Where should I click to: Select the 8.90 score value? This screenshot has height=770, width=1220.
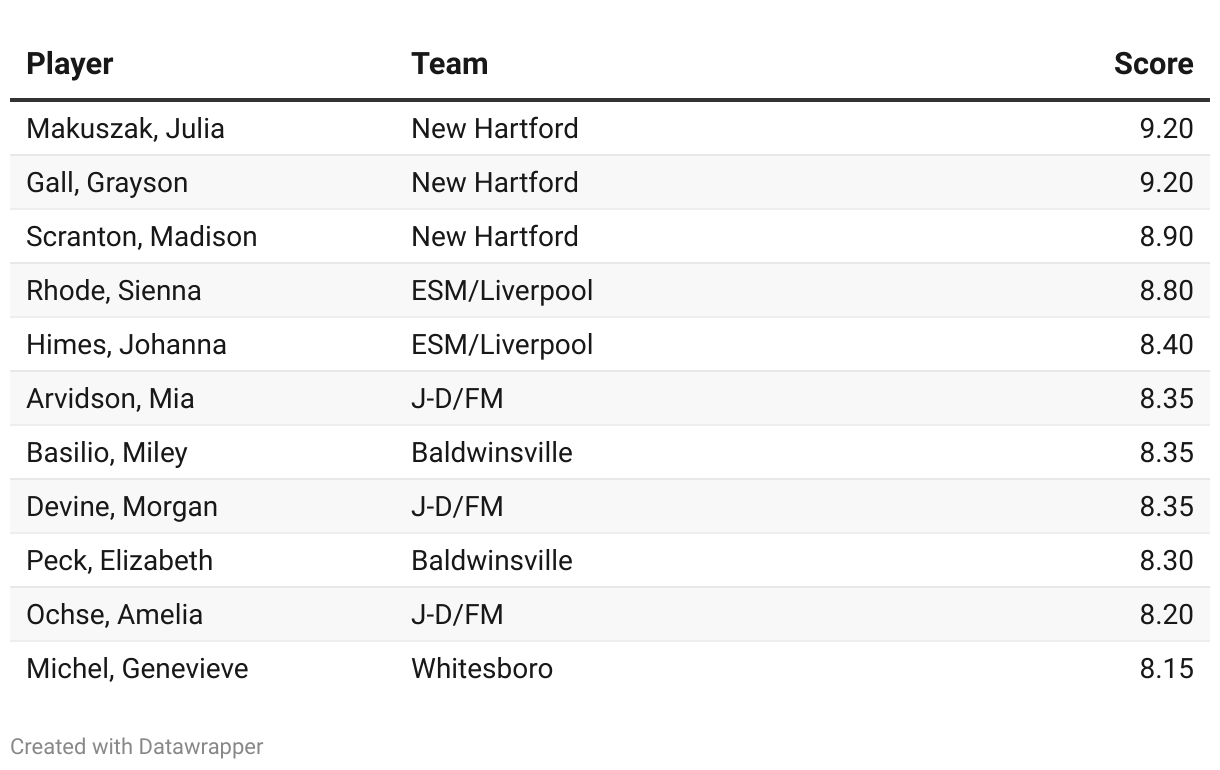(1166, 237)
